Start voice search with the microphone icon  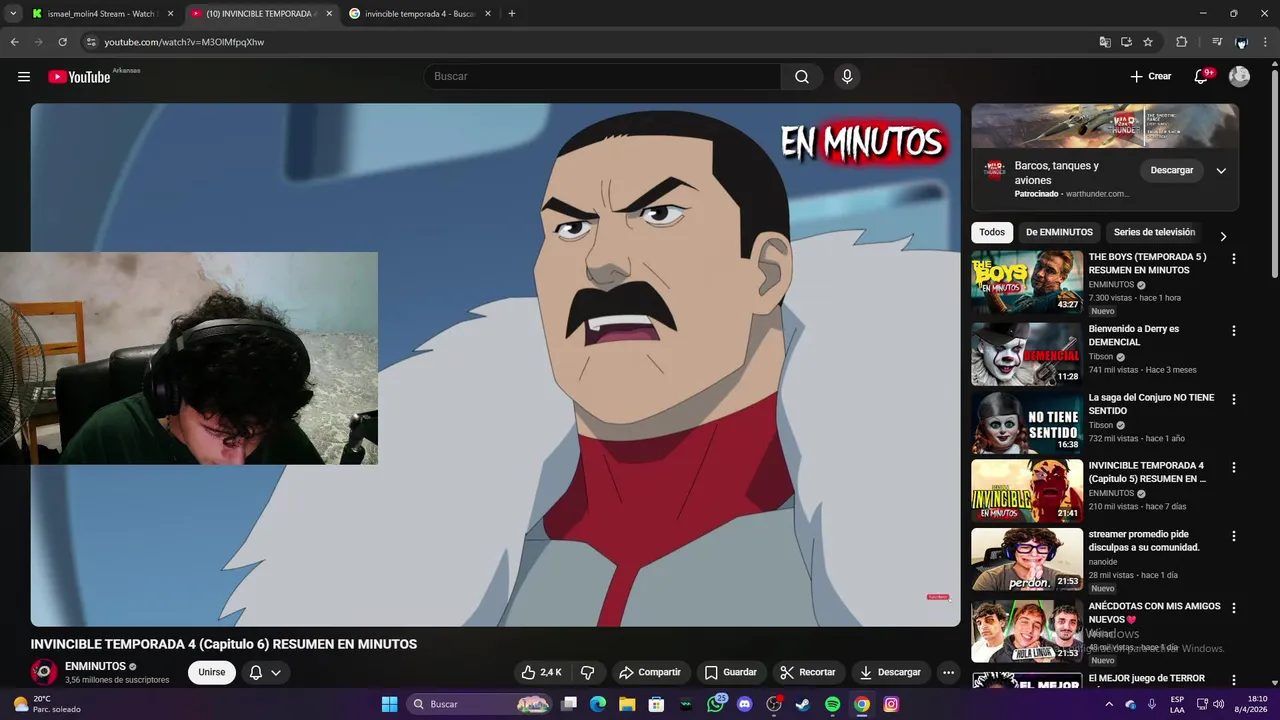tap(847, 77)
